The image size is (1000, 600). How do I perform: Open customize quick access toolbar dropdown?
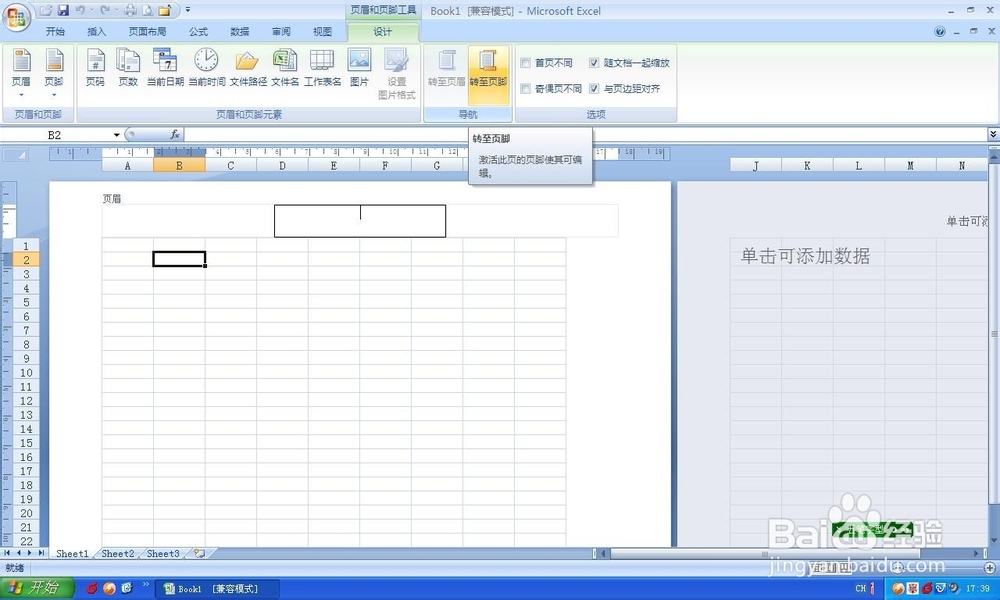tap(188, 10)
